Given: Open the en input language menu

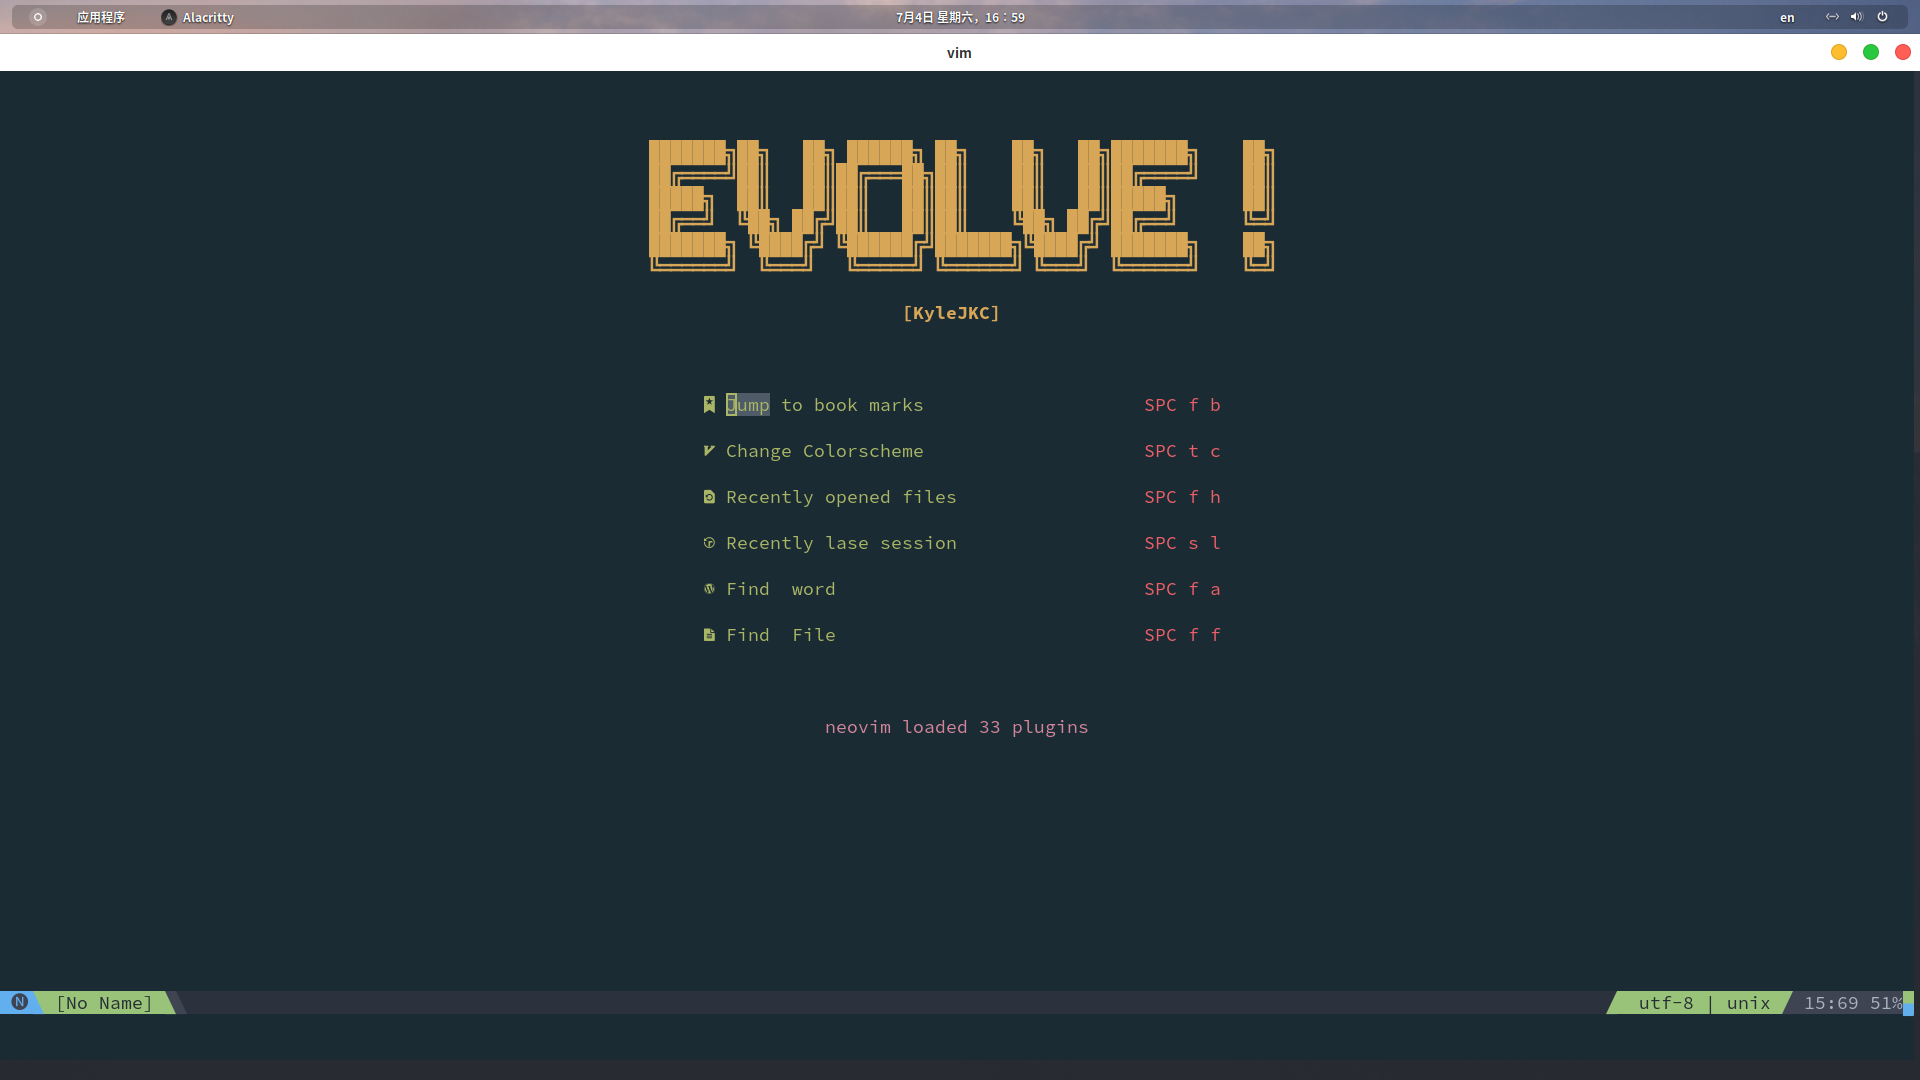Looking at the screenshot, I should pos(1787,17).
